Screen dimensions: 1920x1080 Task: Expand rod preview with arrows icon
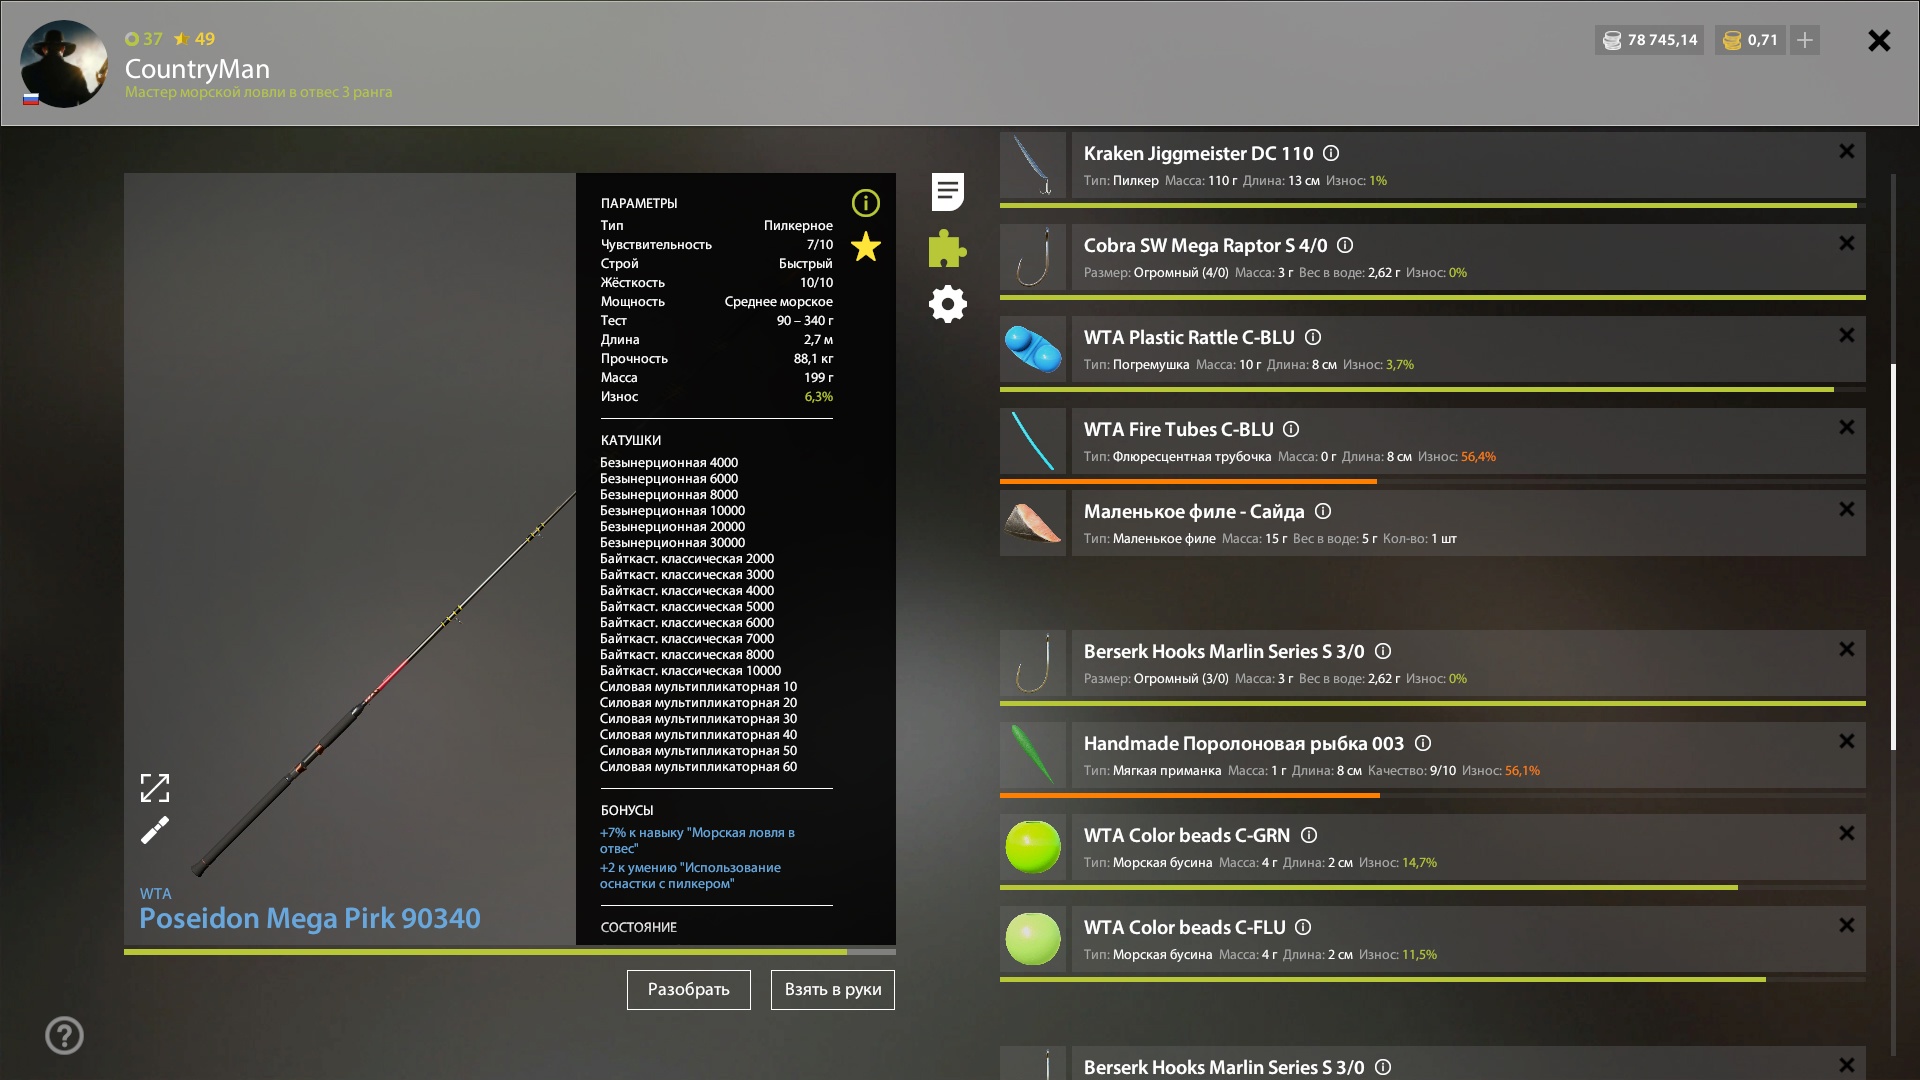coord(155,788)
